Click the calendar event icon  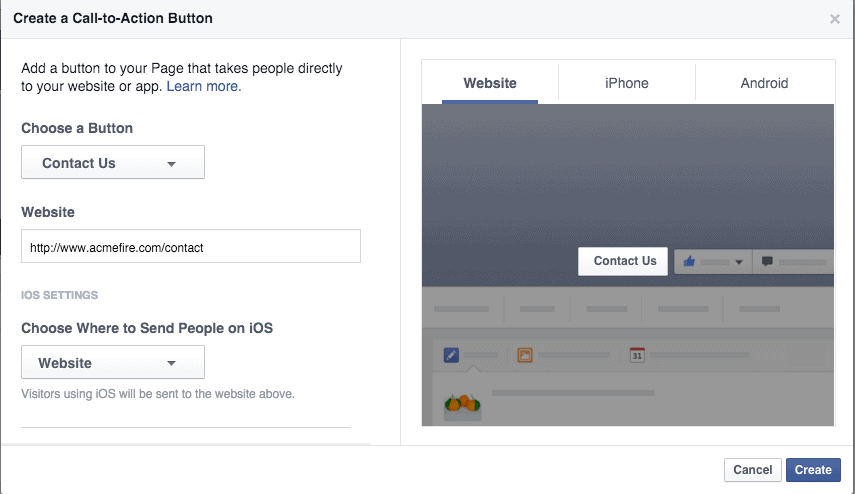click(637, 355)
